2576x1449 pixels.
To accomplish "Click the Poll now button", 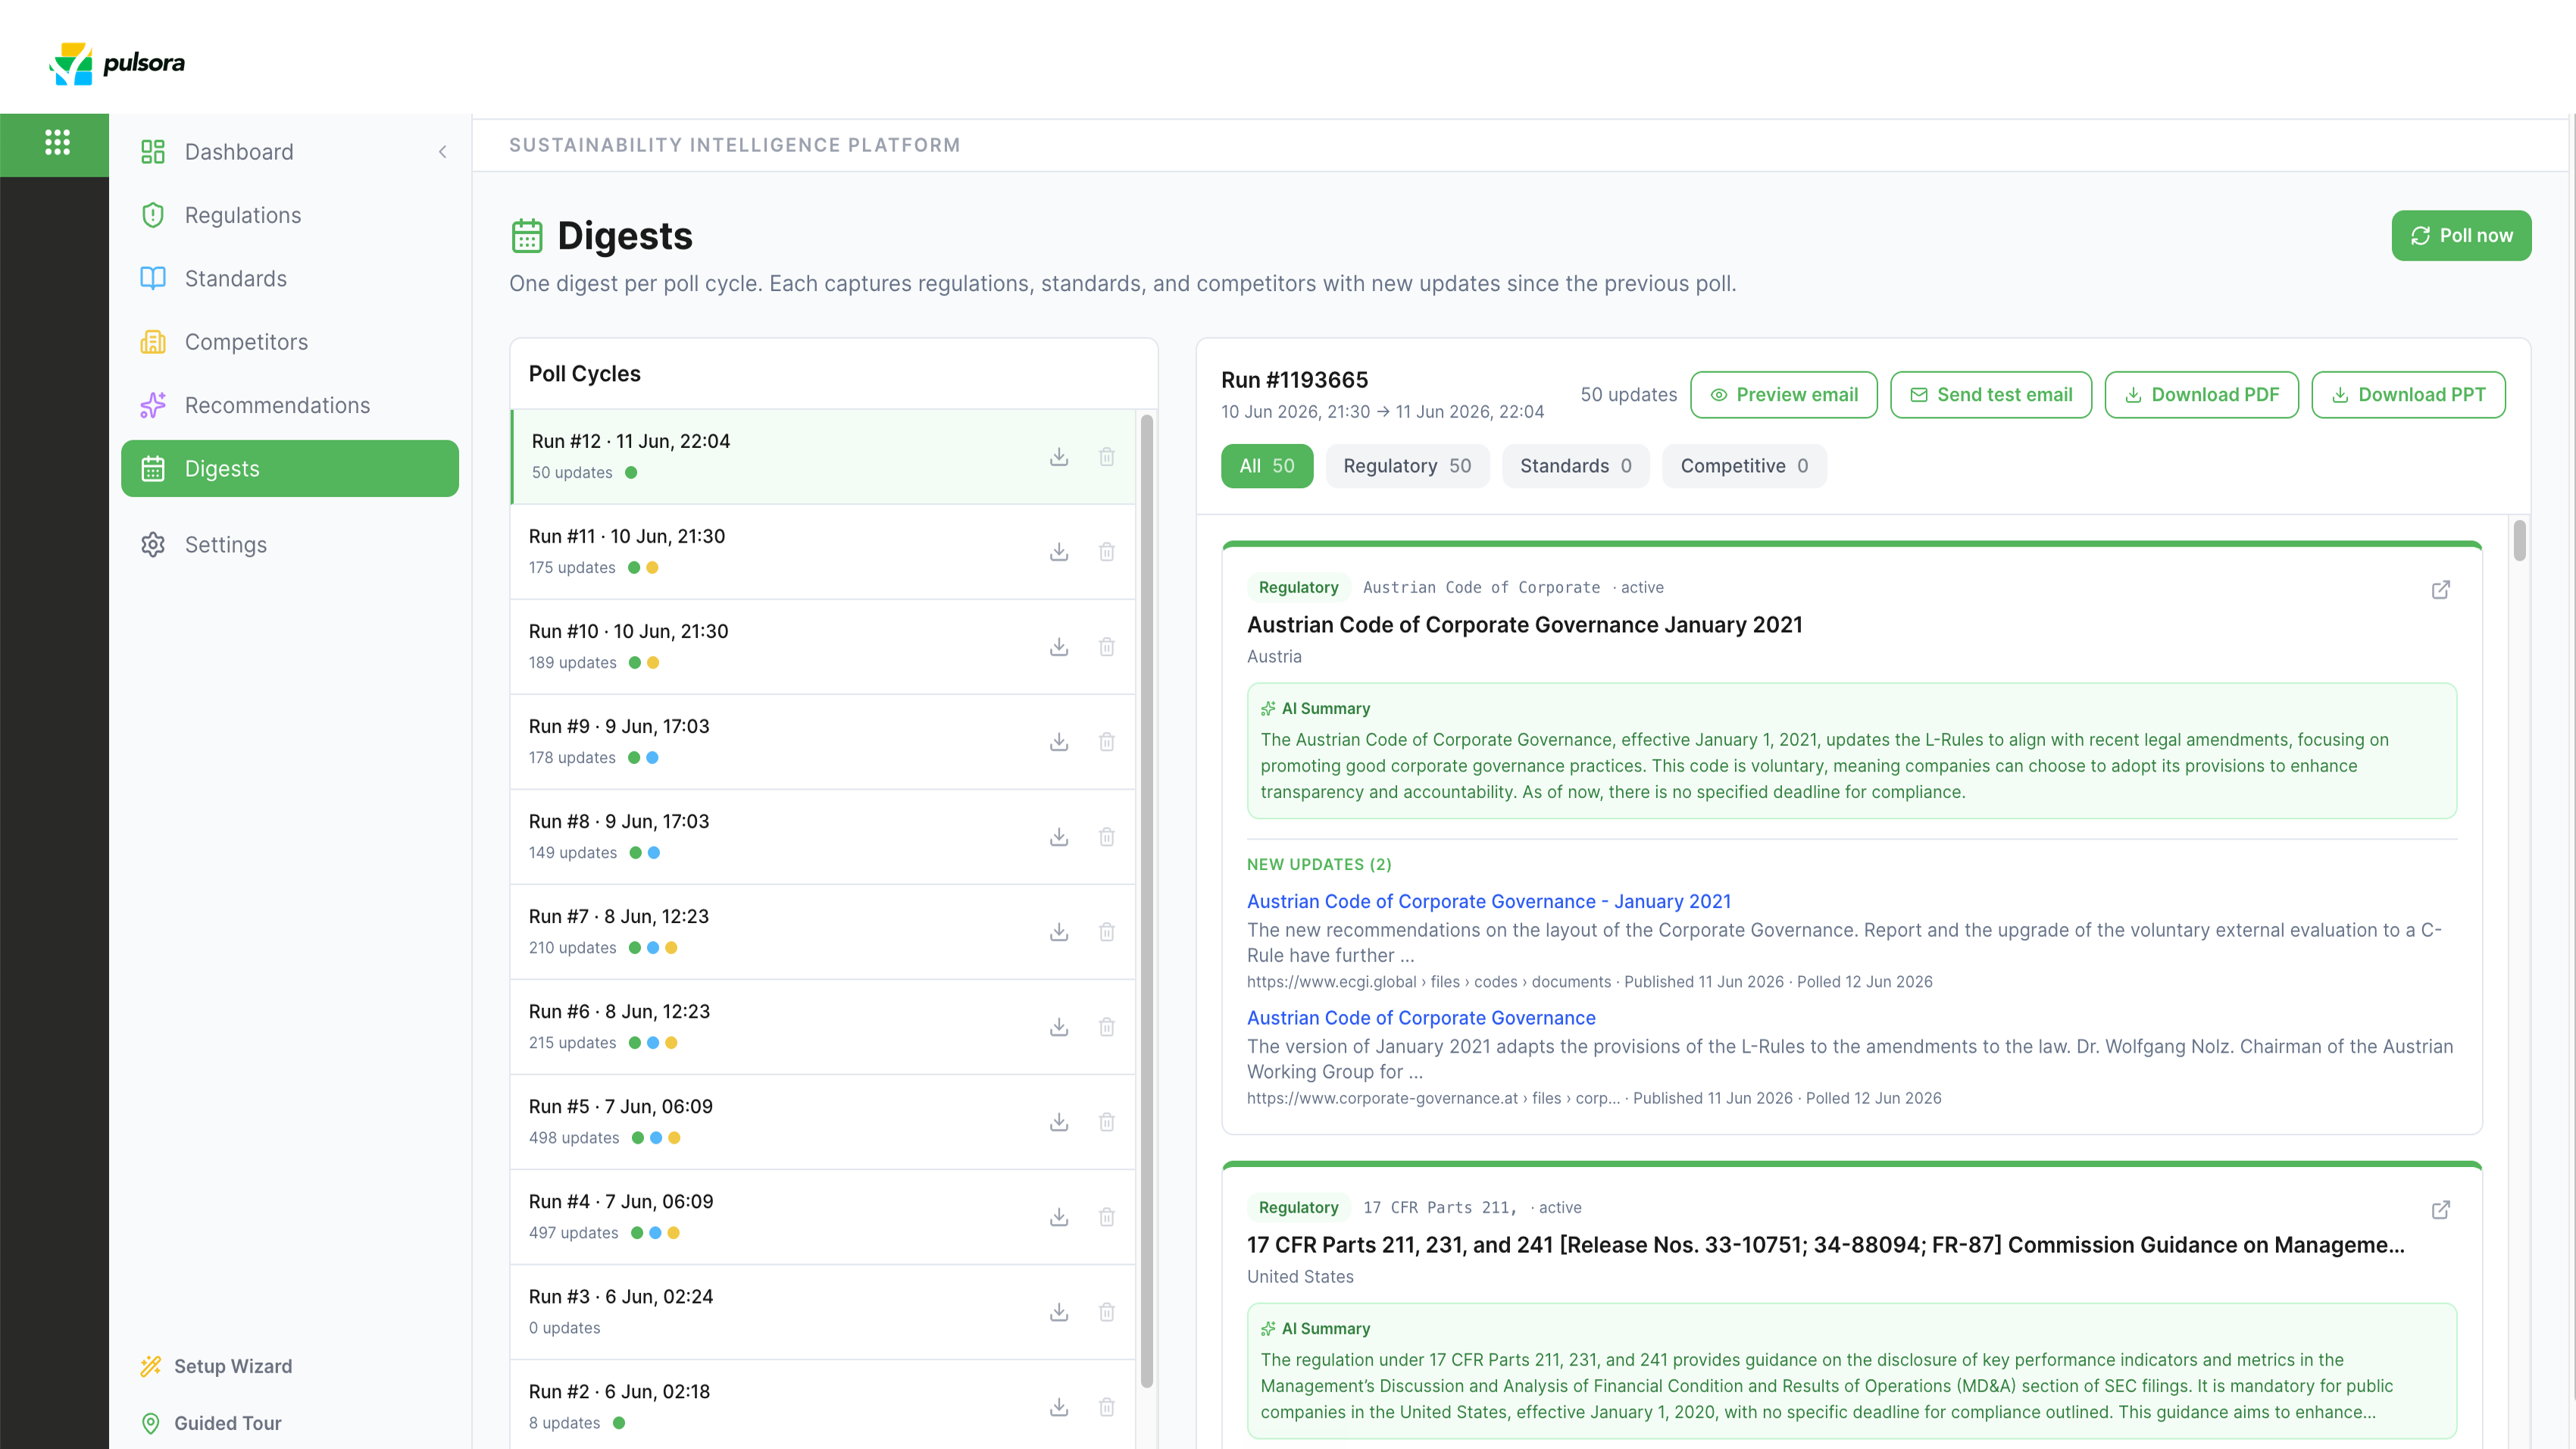I will (x=2461, y=236).
